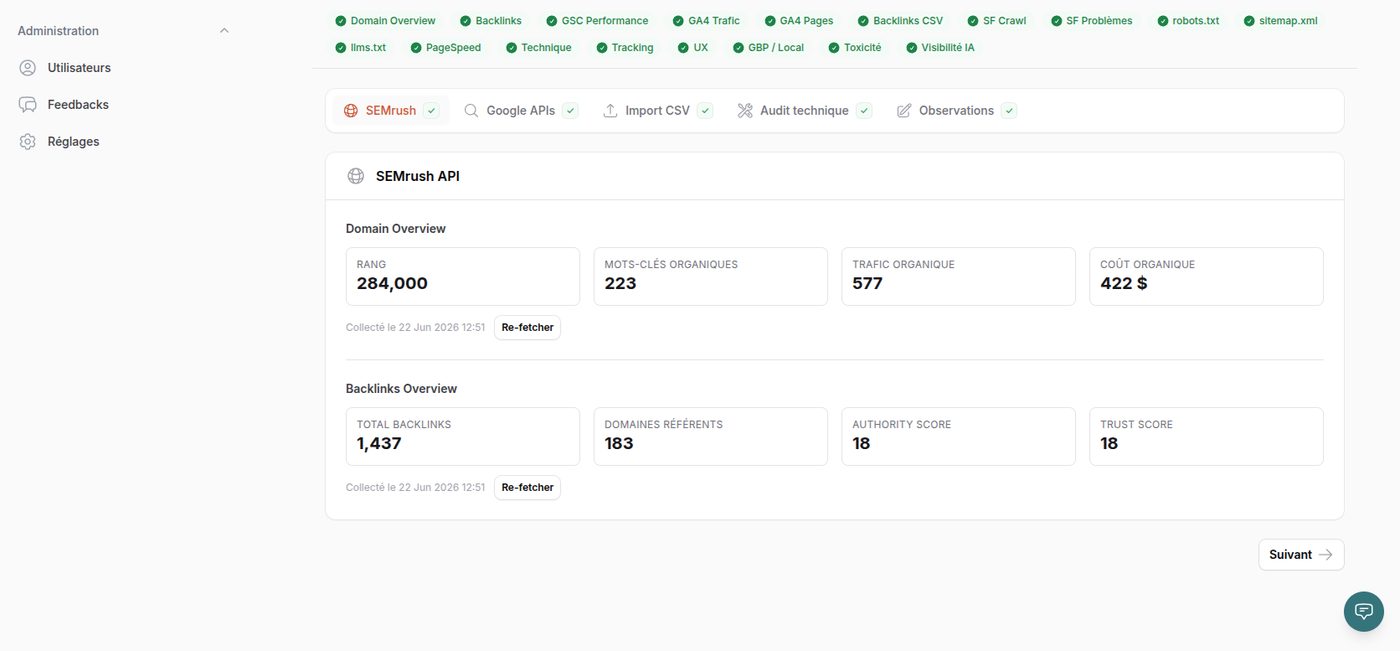Image resolution: width=1400 pixels, height=651 pixels.
Task: Click the Backlinks CSV status chip
Action: tap(900, 21)
